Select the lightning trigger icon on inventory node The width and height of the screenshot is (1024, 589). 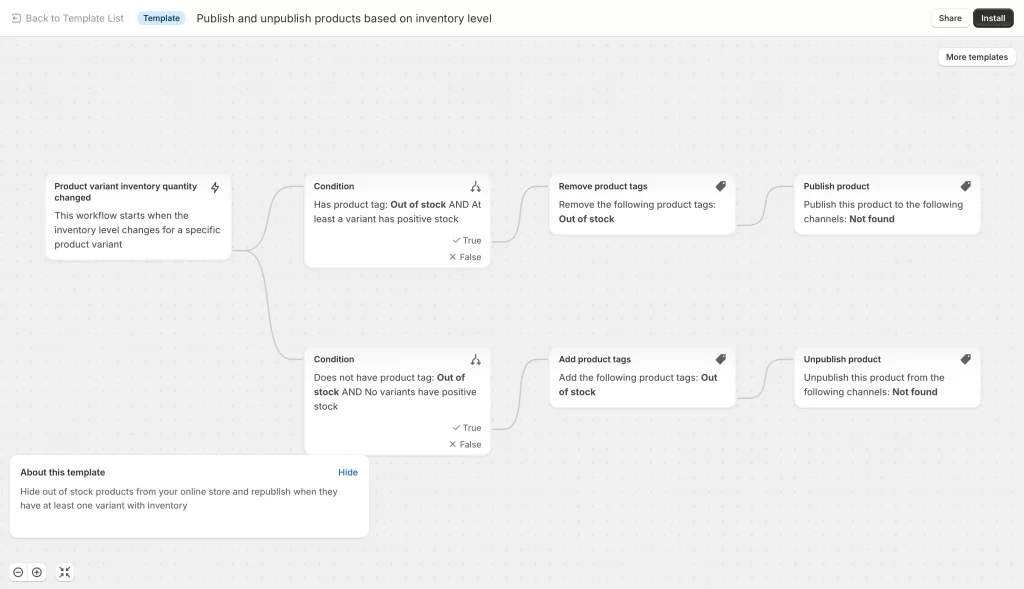pyautogui.click(x=215, y=186)
